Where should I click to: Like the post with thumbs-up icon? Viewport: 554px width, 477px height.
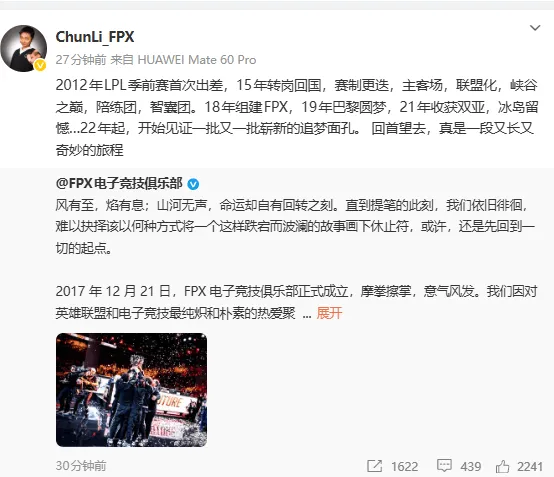[502, 466]
